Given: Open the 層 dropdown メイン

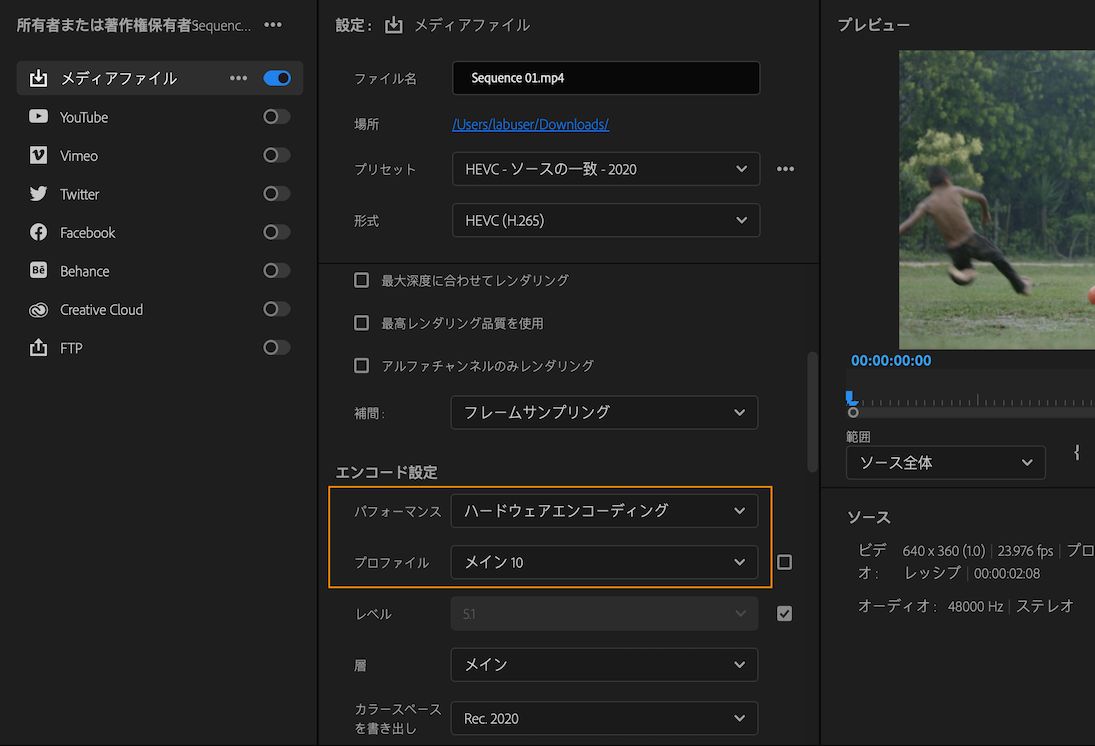Looking at the screenshot, I should click(x=604, y=664).
